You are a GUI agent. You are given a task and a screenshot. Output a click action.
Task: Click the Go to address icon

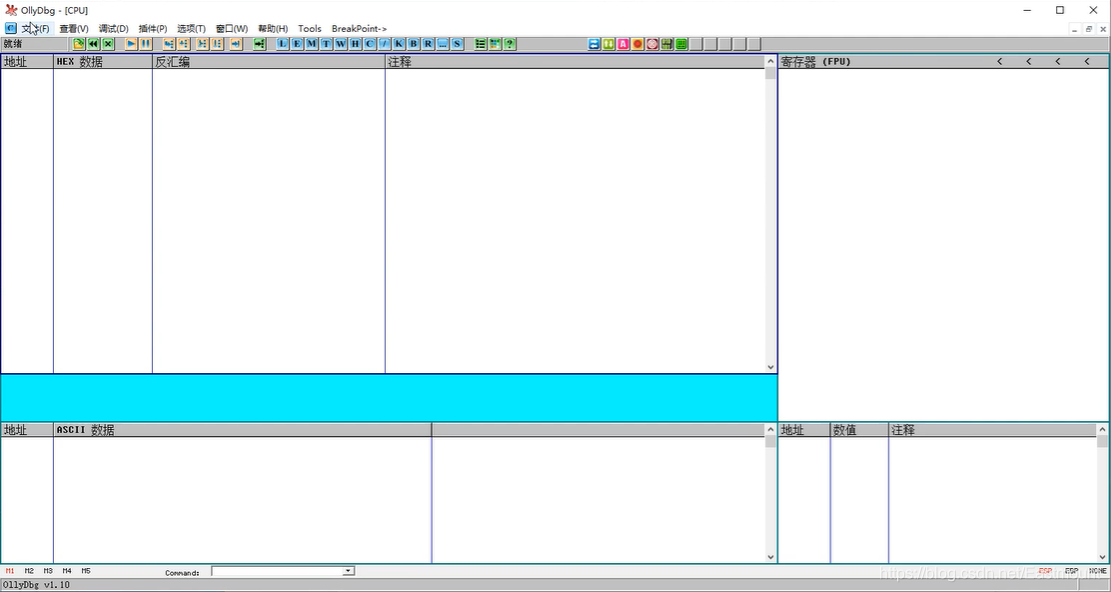(259, 44)
